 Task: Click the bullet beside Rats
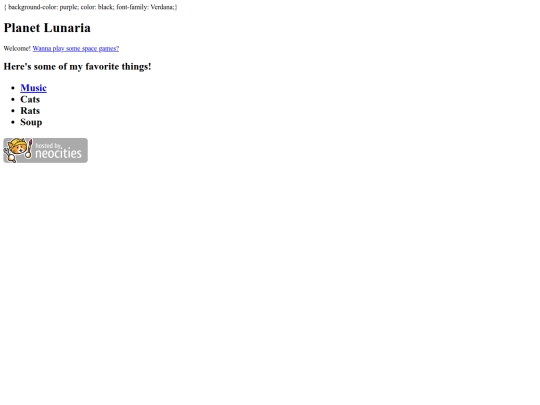[13, 111]
